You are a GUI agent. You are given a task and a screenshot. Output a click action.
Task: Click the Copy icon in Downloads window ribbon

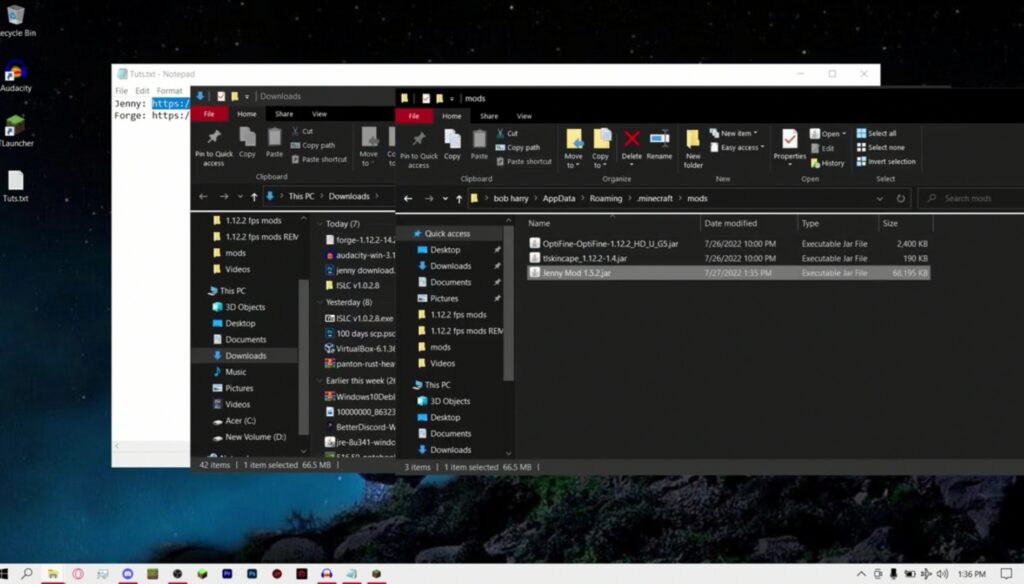[x=248, y=143]
